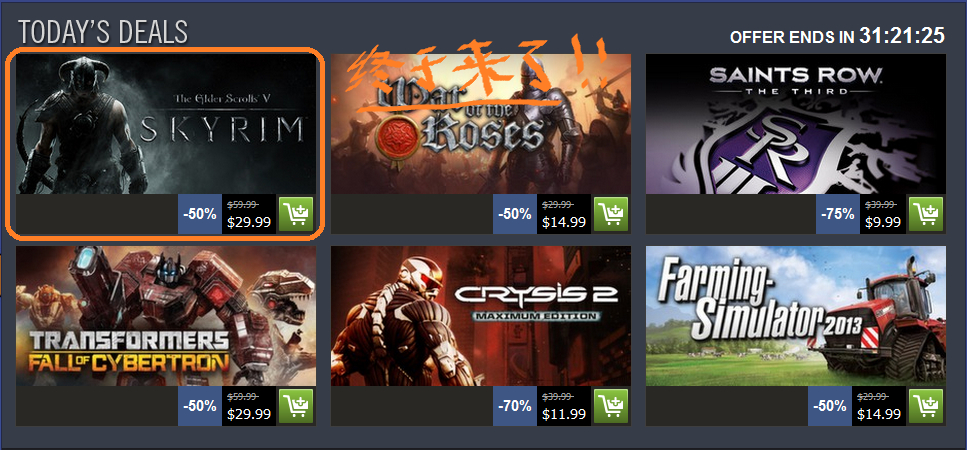Click Crysis 2's -70% discount badge

515,406
